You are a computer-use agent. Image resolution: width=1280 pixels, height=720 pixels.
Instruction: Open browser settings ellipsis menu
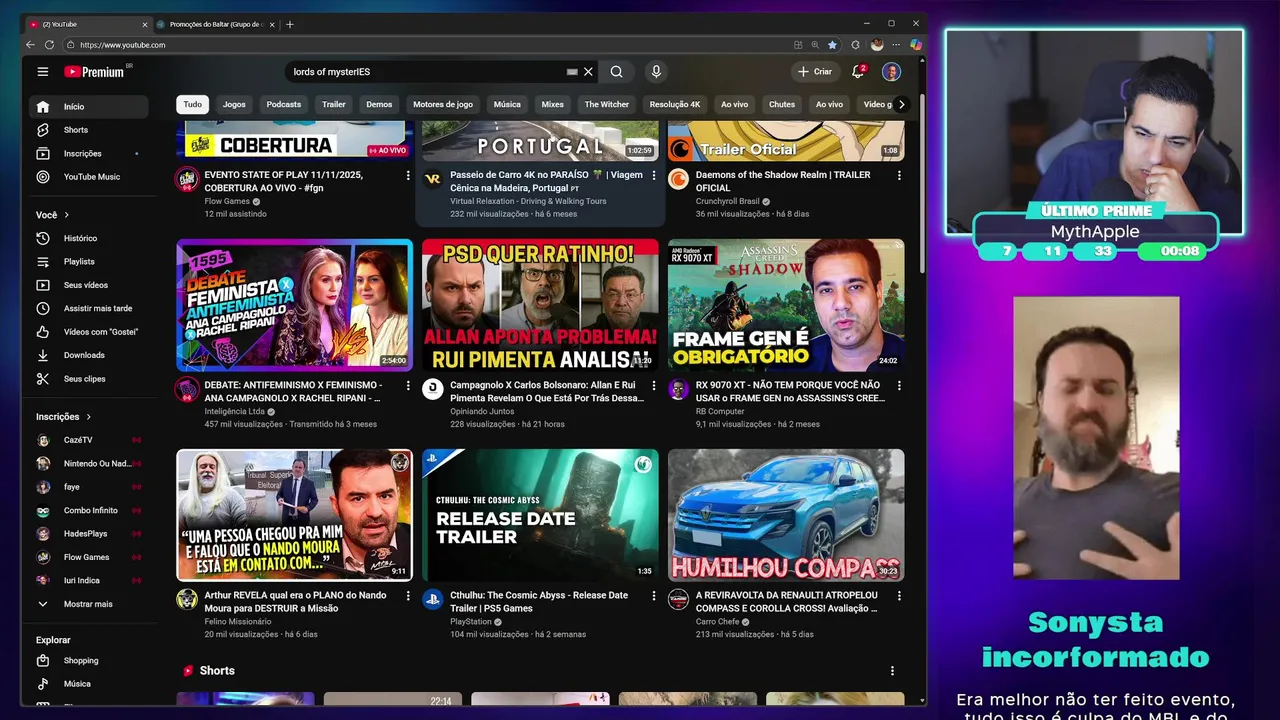(x=896, y=45)
